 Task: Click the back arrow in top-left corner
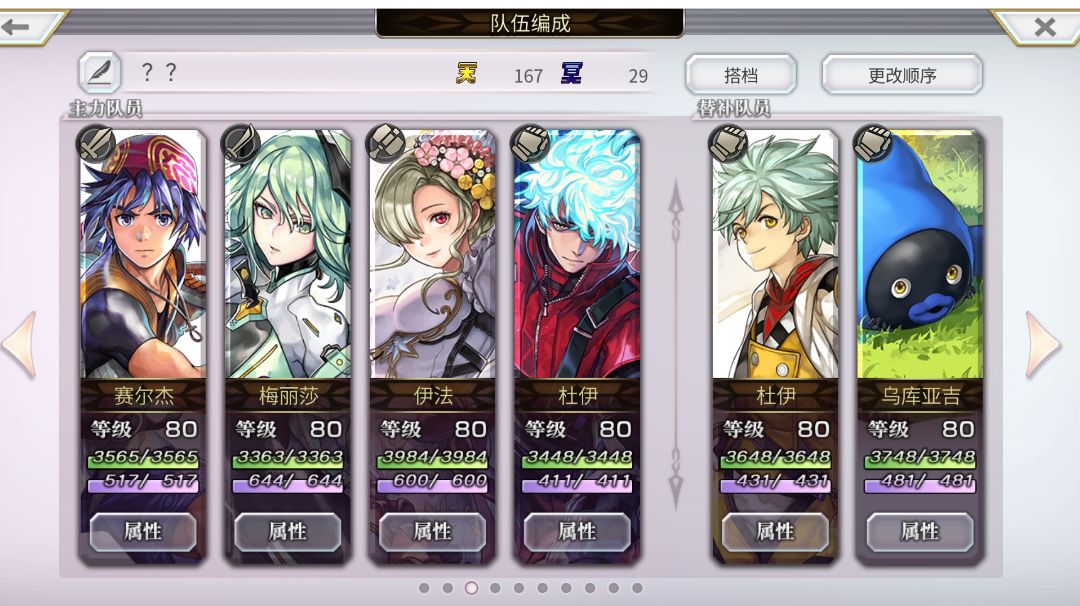point(17,28)
